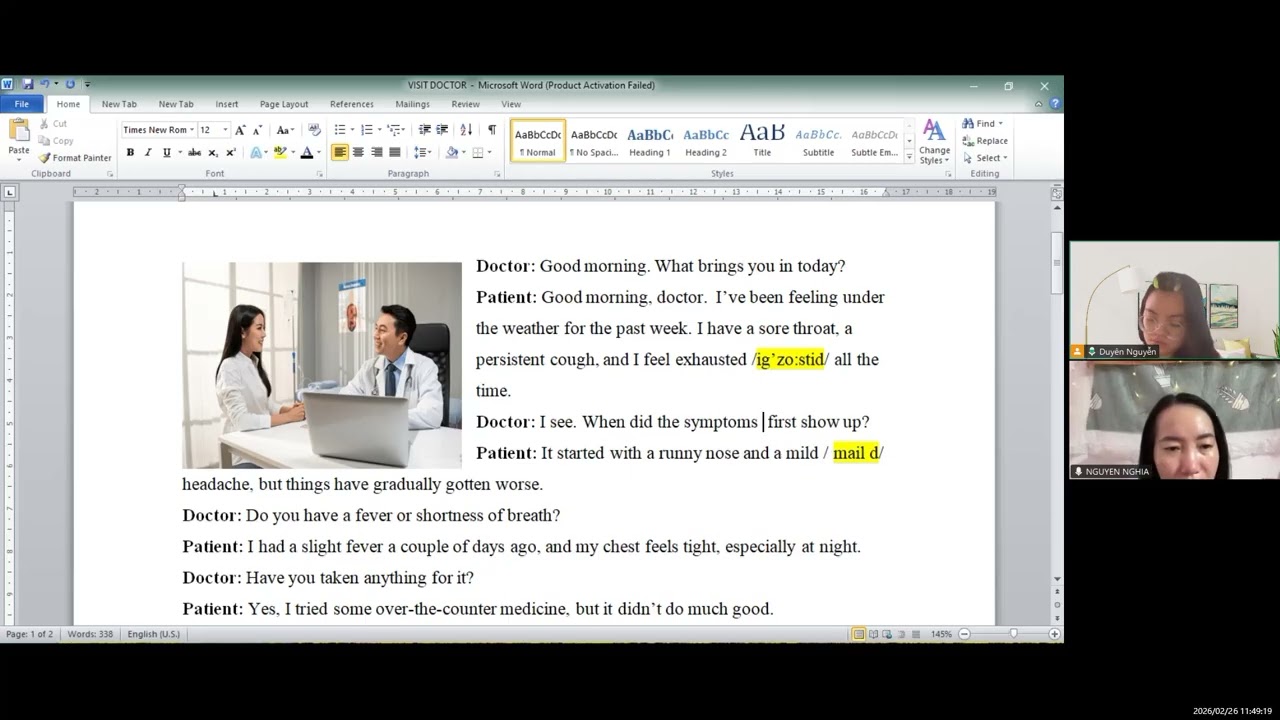1280x720 pixels.
Task: Toggle Italic formatting
Action: pyautogui.click(x=148, y=153)
